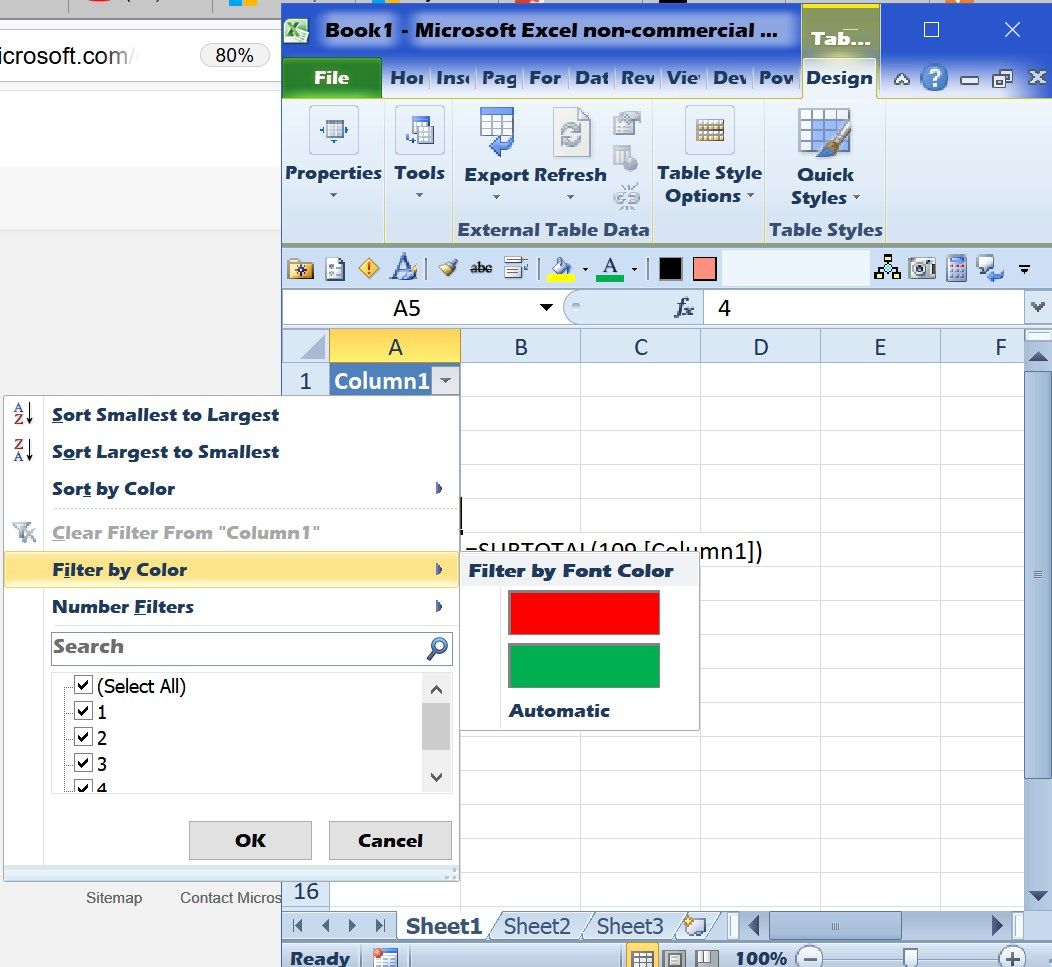Click the zoom in plus button
Viewport: 1052px width, 967px height.
pyautogui.click(x=1012, y=958)
